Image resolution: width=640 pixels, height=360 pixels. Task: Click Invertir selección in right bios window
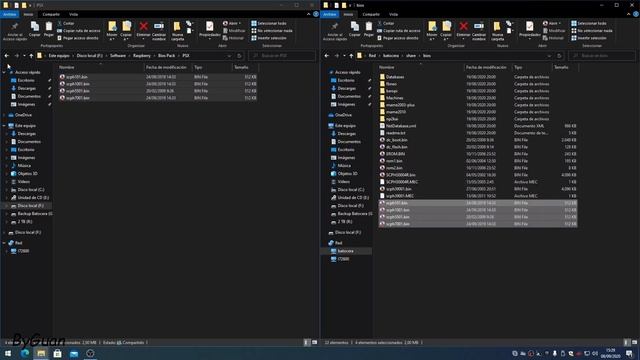[x=589, y=38]
